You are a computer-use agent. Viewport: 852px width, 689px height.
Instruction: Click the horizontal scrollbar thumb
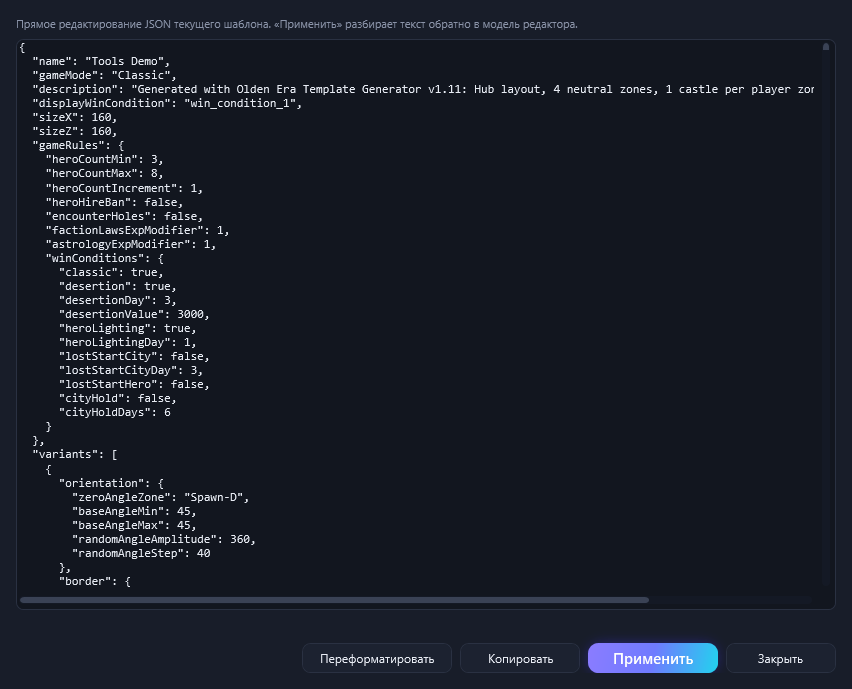pyautogui.click(x=334, y=600)
